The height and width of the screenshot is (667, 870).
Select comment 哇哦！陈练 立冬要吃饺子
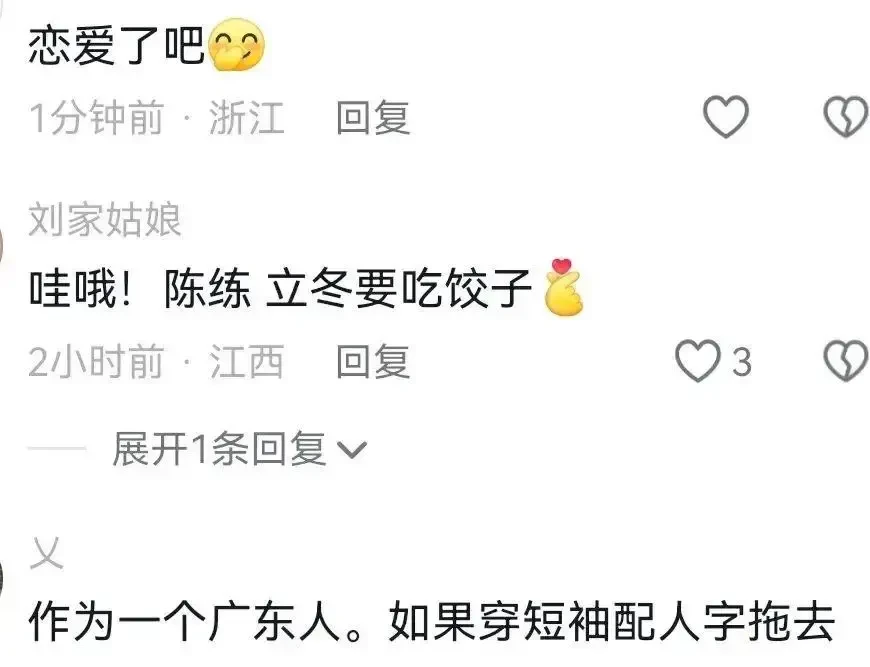(x=280, y=289)
